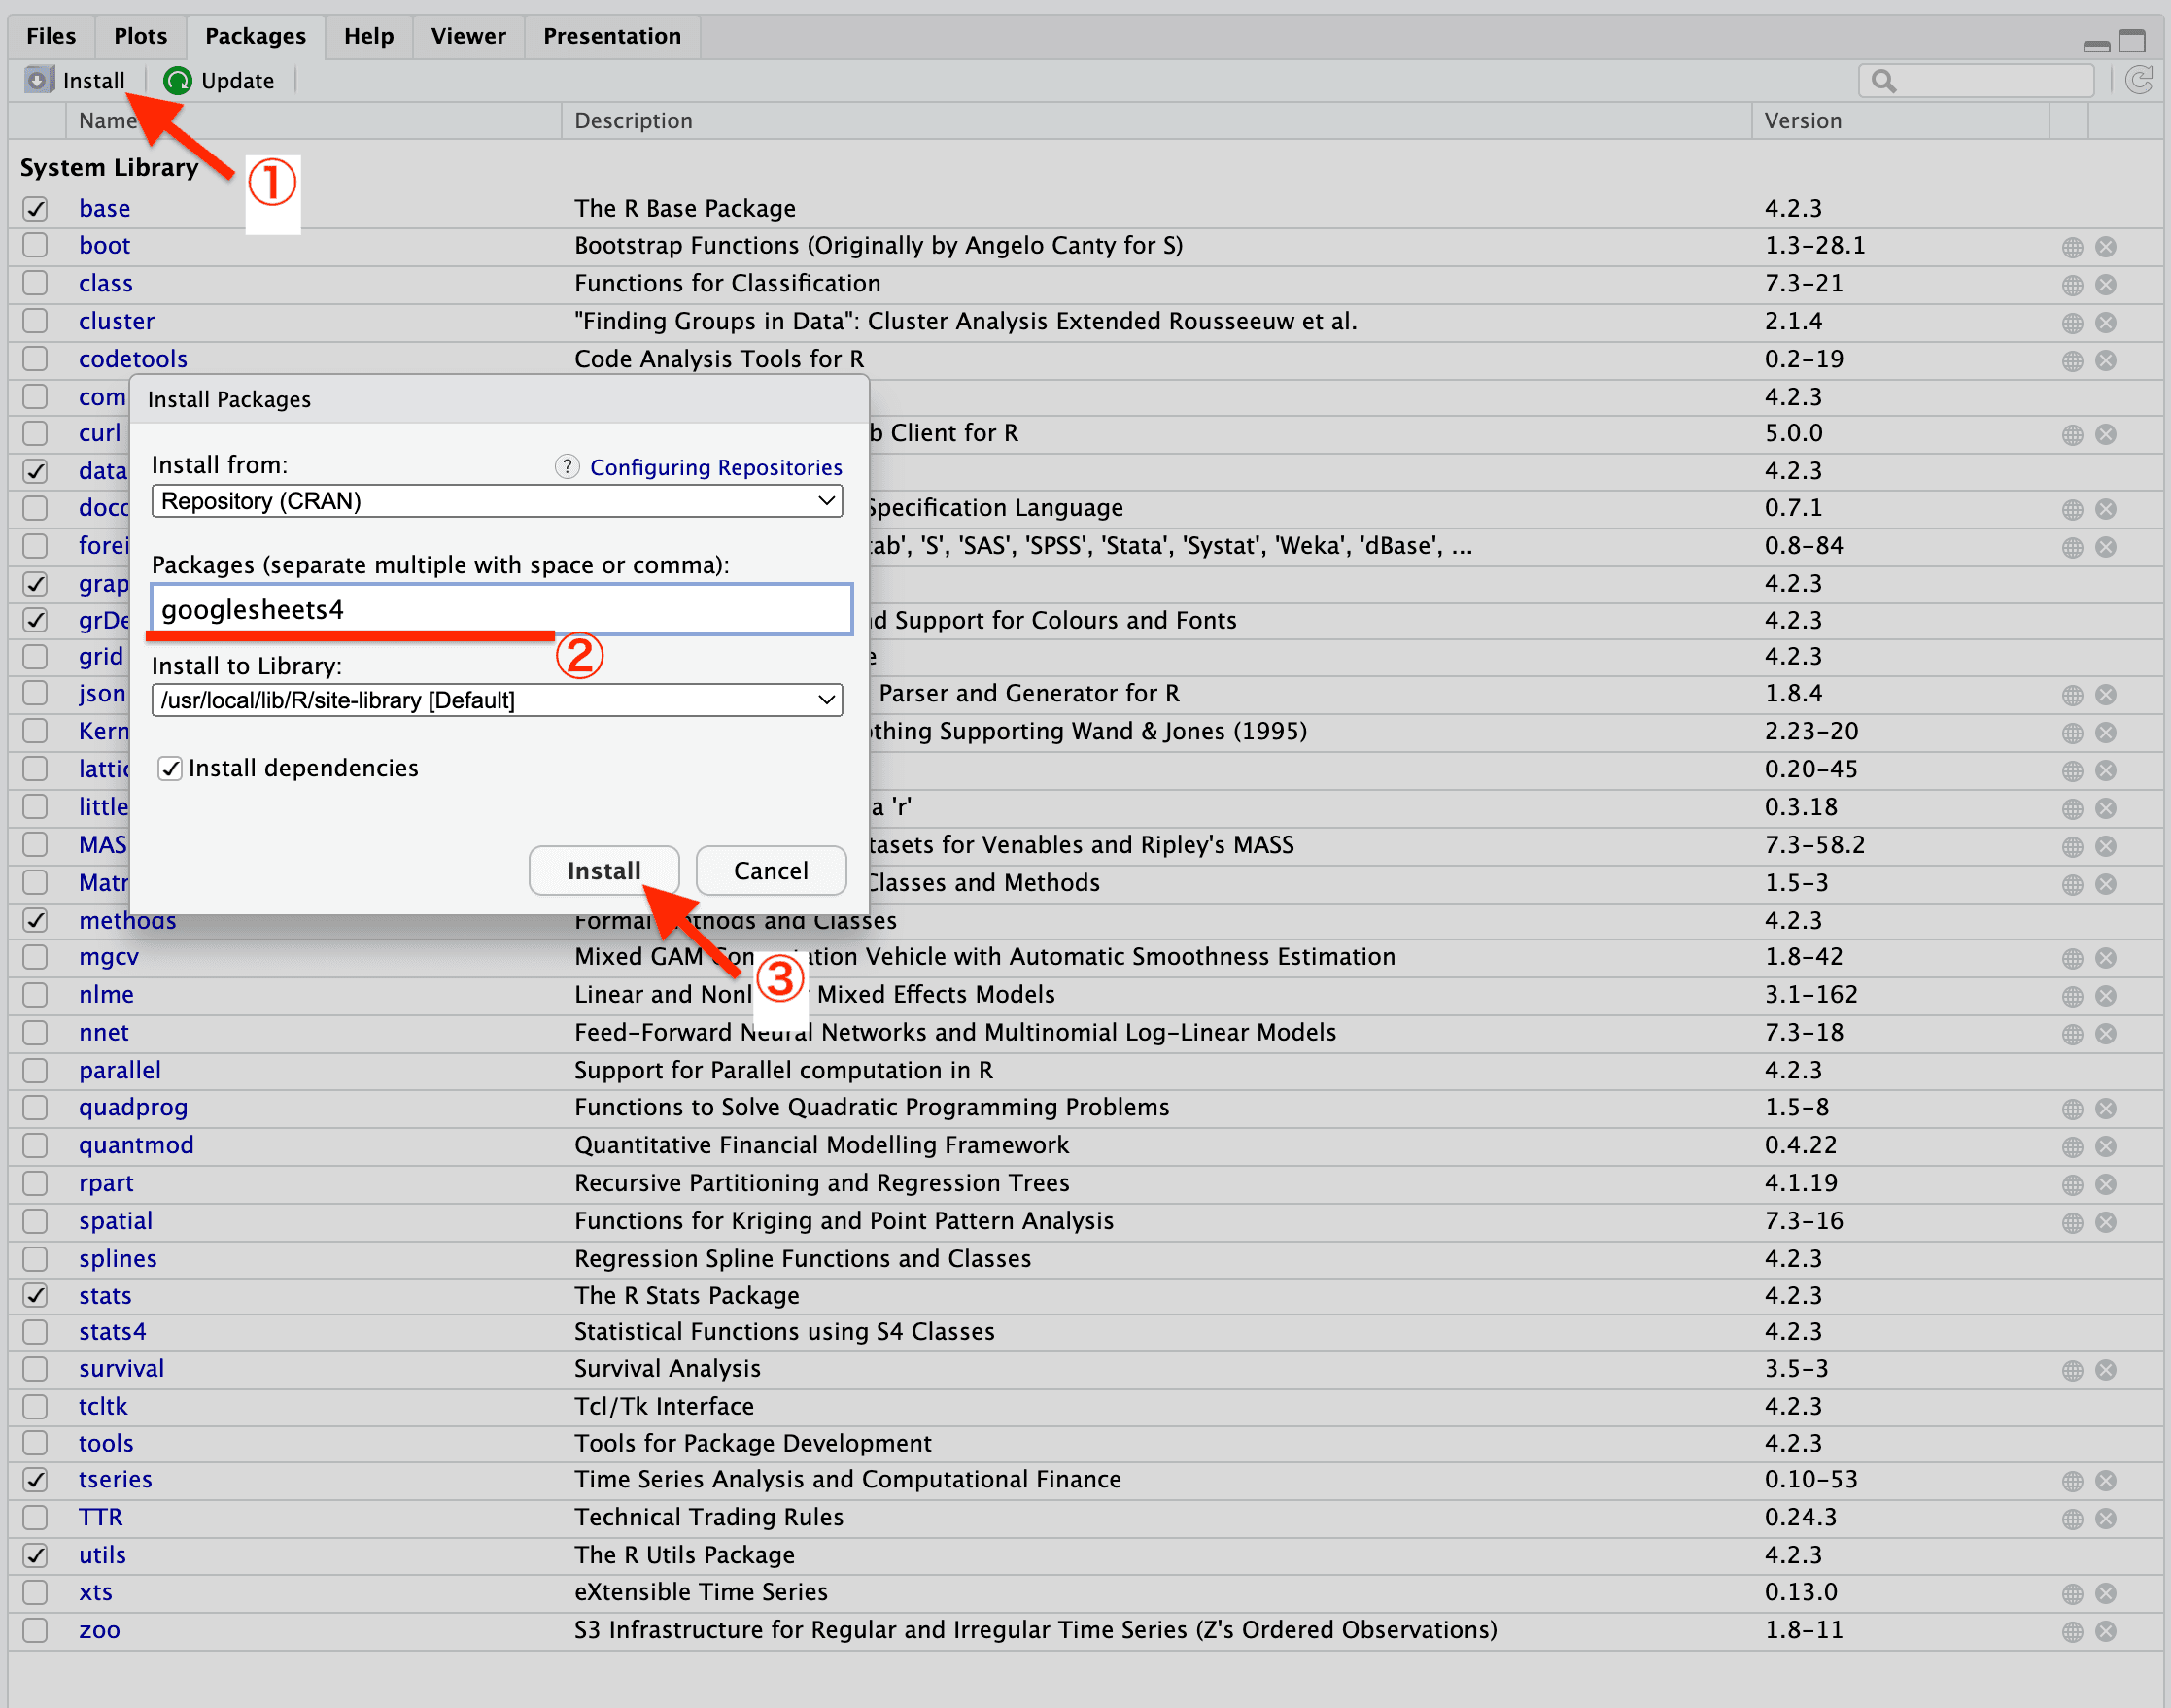Uncheck Install dependencies checkbox
The height and width of the screenshot is (1708, 2171).
point(170,768)
